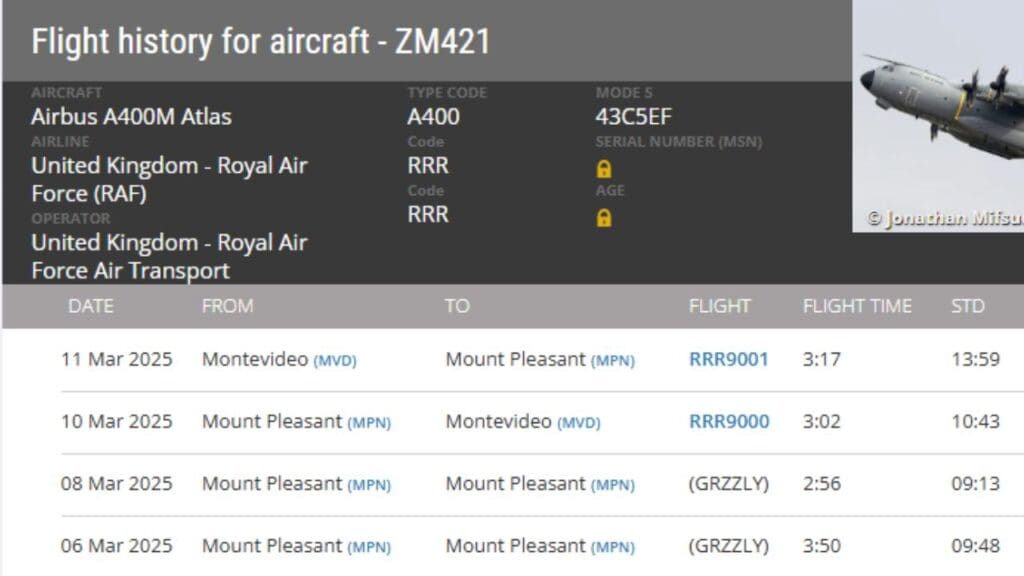
Task: Click MVD code in 11 Mar row
Action: pos(335,360)
